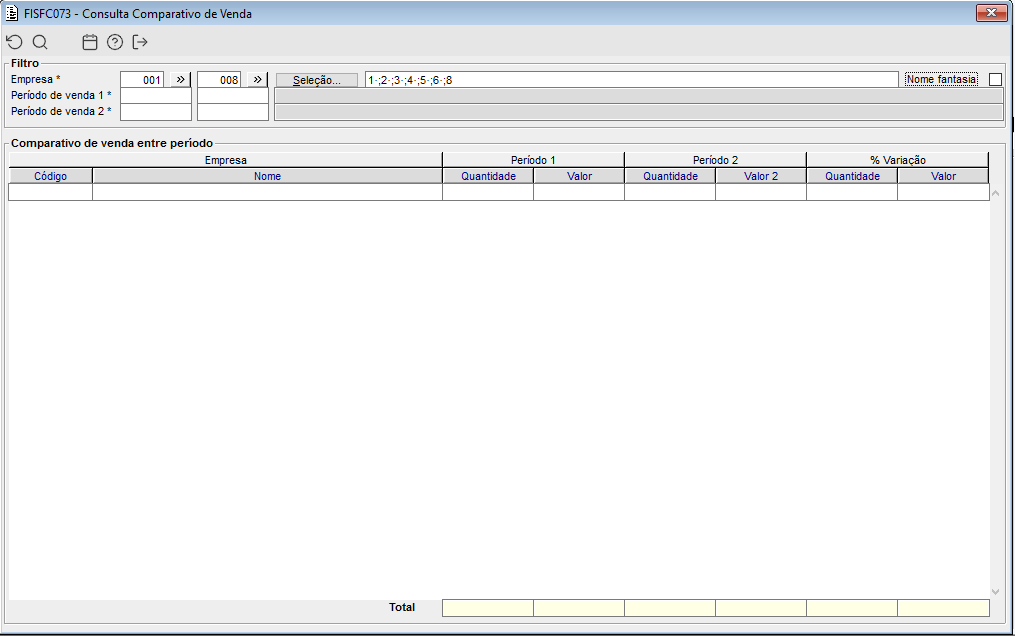
Task: Open lookup arrows next to Empresa 008
Action: point(258,80)
